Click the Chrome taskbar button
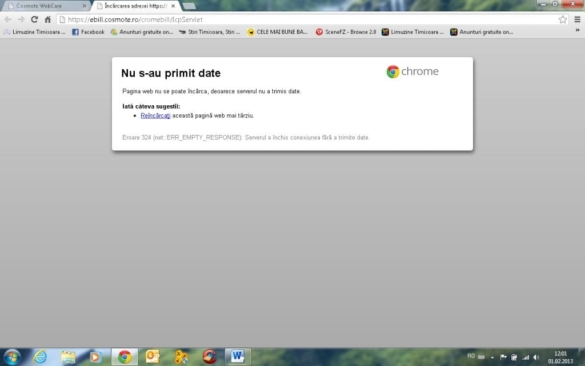 click(125, 357)
